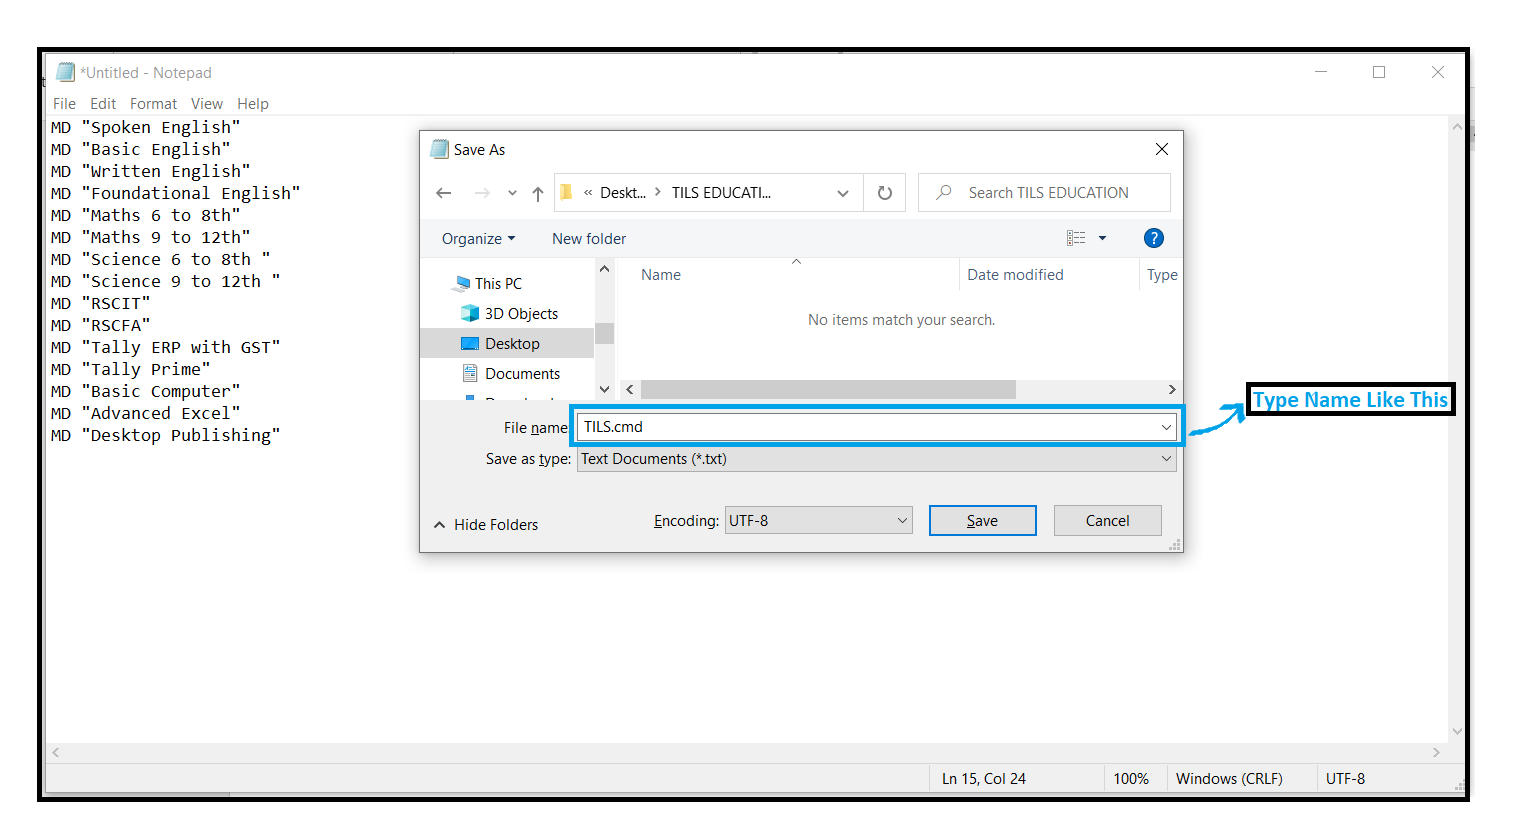Click Windows (CRLF) in status bar
The height and width of the screenshot is (836, 1520).
pyautogui.click(x=1229, y=778)
